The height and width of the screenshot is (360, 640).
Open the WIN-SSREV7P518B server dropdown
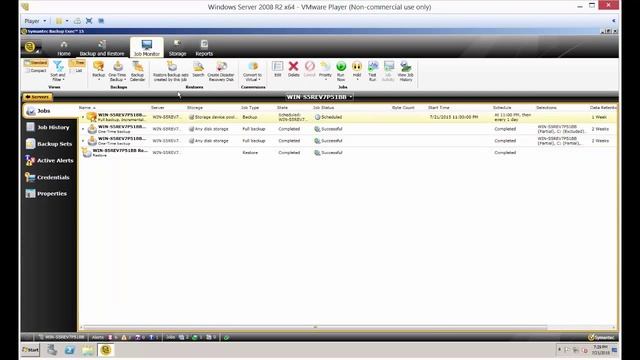(320, 97)
